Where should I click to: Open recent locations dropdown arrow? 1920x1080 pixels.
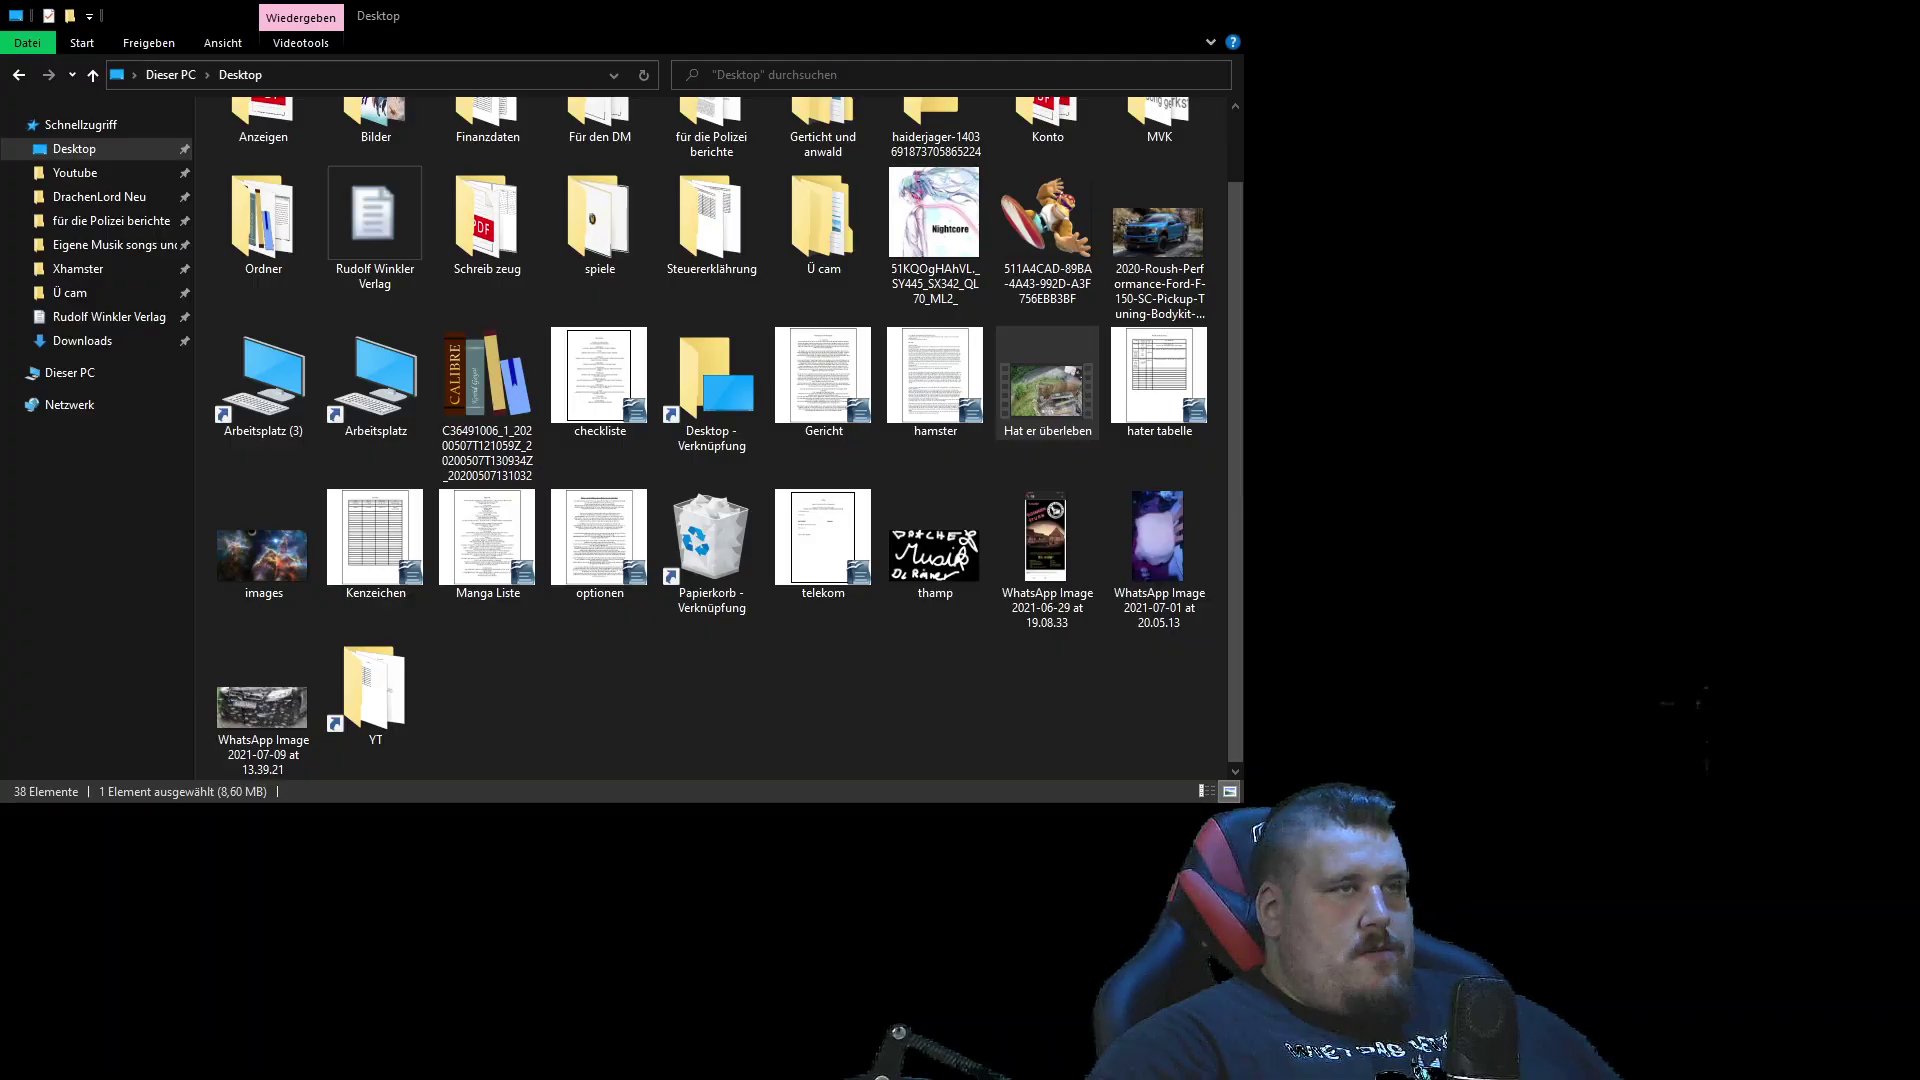pyautogui.click(x=72, y=75)
